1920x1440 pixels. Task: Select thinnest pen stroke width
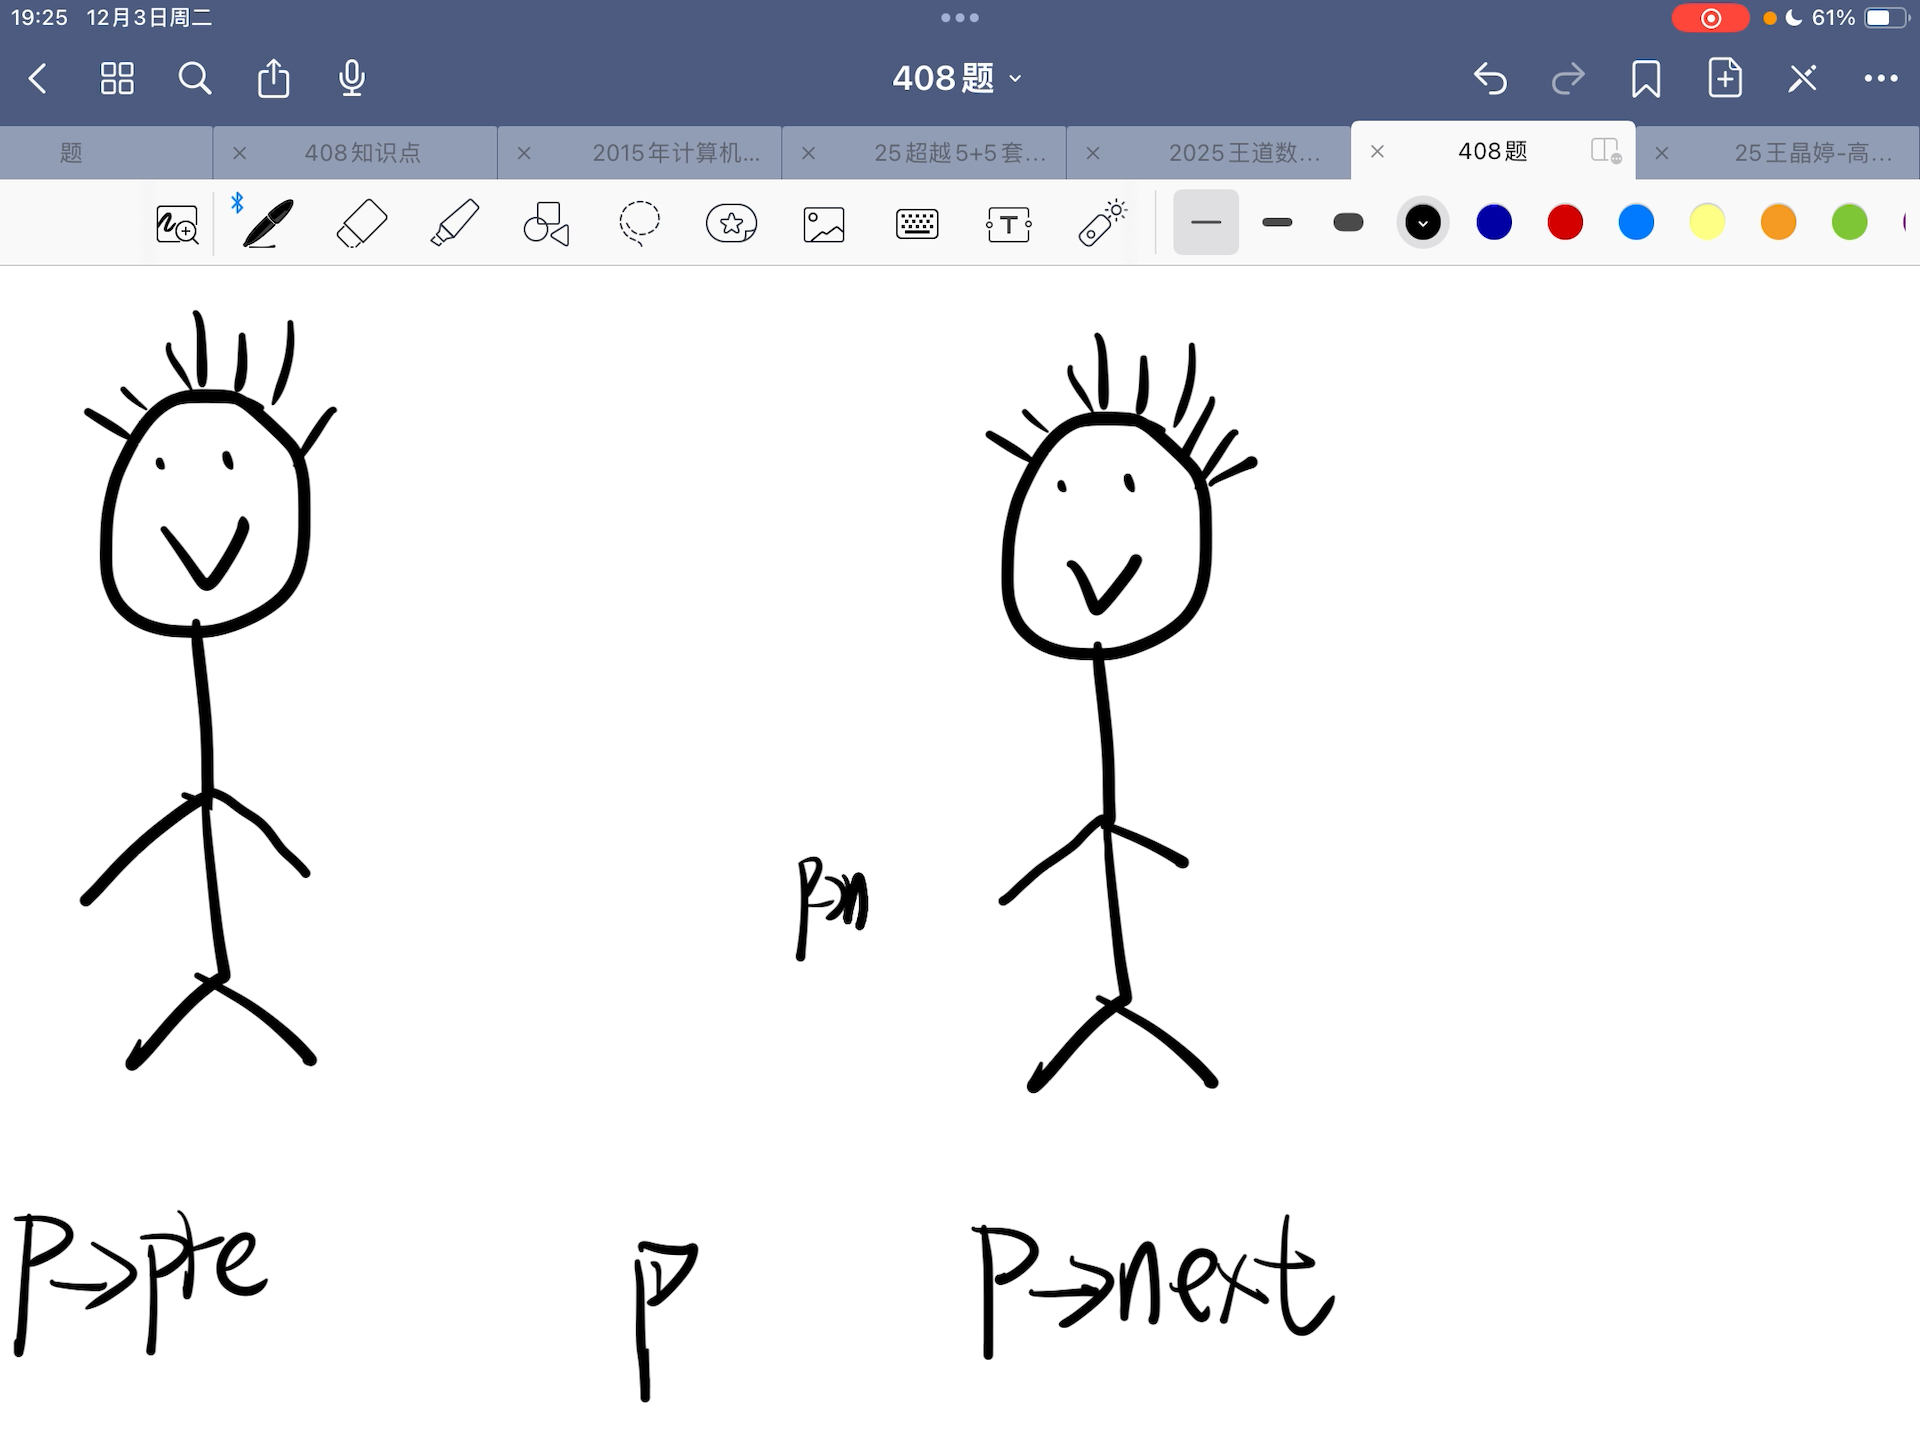[x=1206, y=222]
